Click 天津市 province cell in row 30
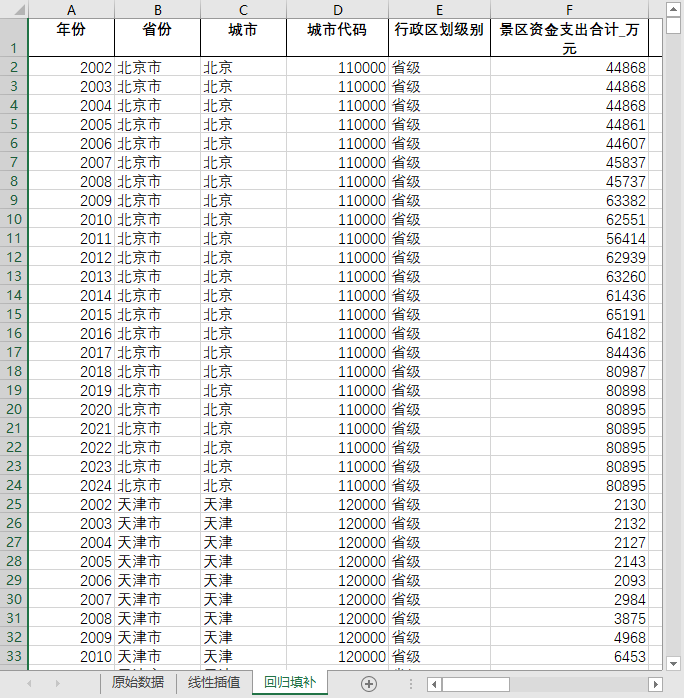The width and height of the screenshot is (684, 698). [158, 599]
